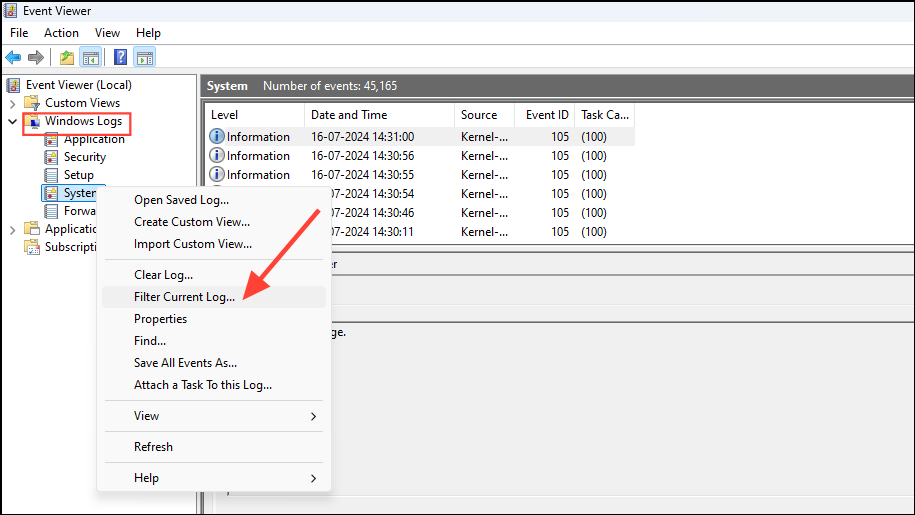Viewport: 915px width, 515px height.
Task: Select event row with time 14:30:11
Action: [483, 232]
